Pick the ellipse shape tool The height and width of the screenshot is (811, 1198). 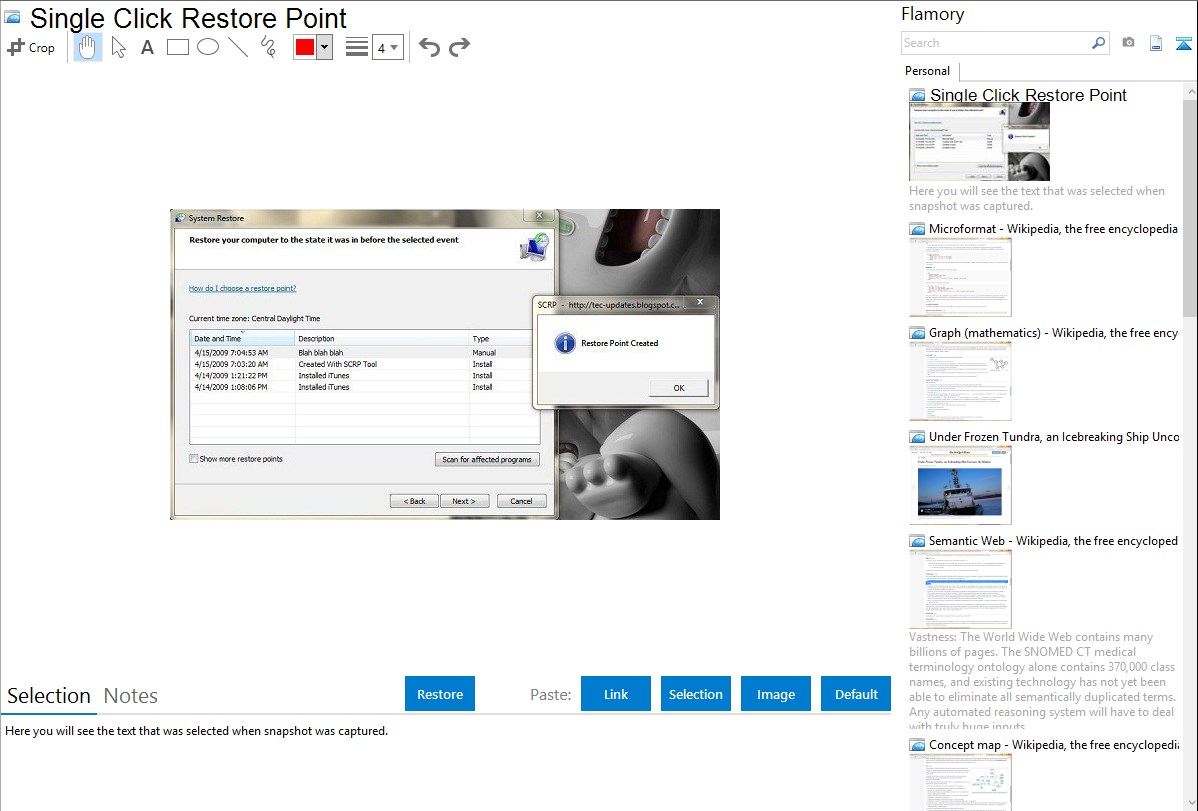208,47
